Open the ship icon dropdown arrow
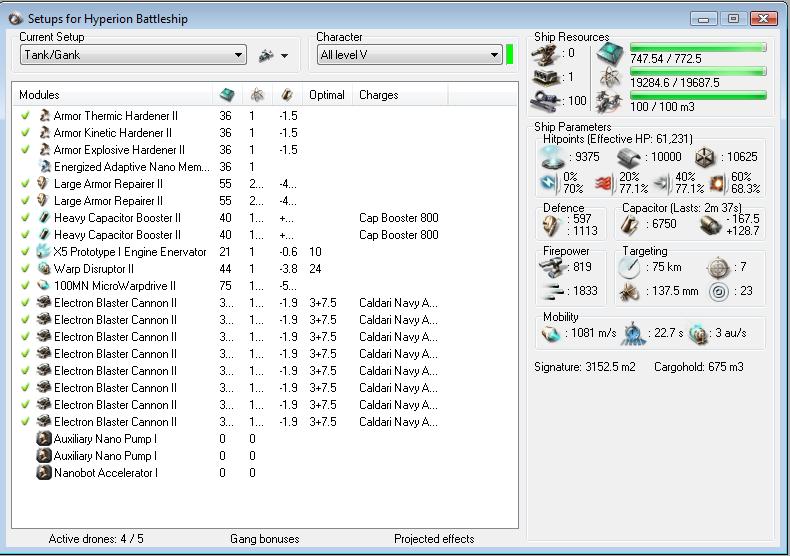The height and width of the screenshot is (556, 790). click(x=285, y=55)
